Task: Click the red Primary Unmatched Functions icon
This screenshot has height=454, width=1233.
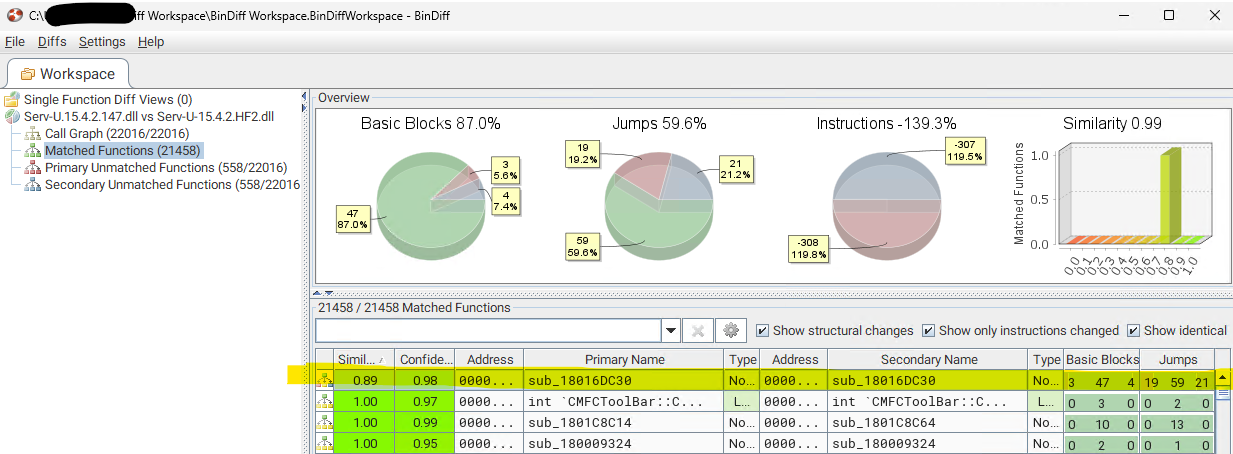Action: pos(32,168)
